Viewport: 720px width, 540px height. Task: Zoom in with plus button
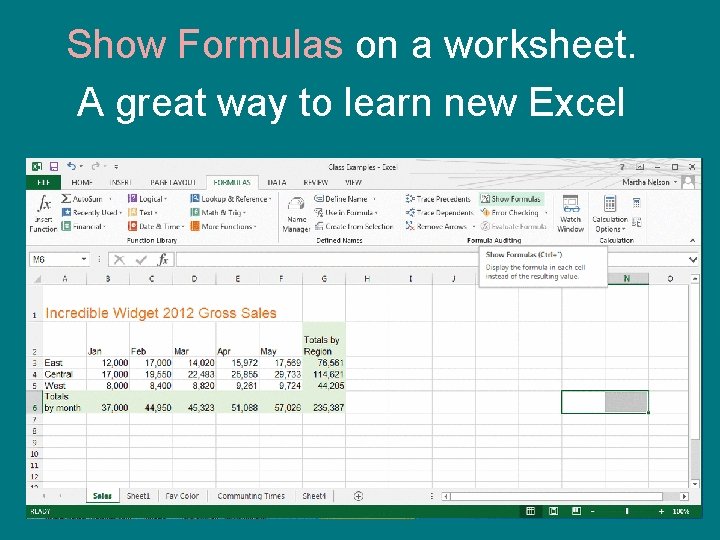click(x=661, y=511)
